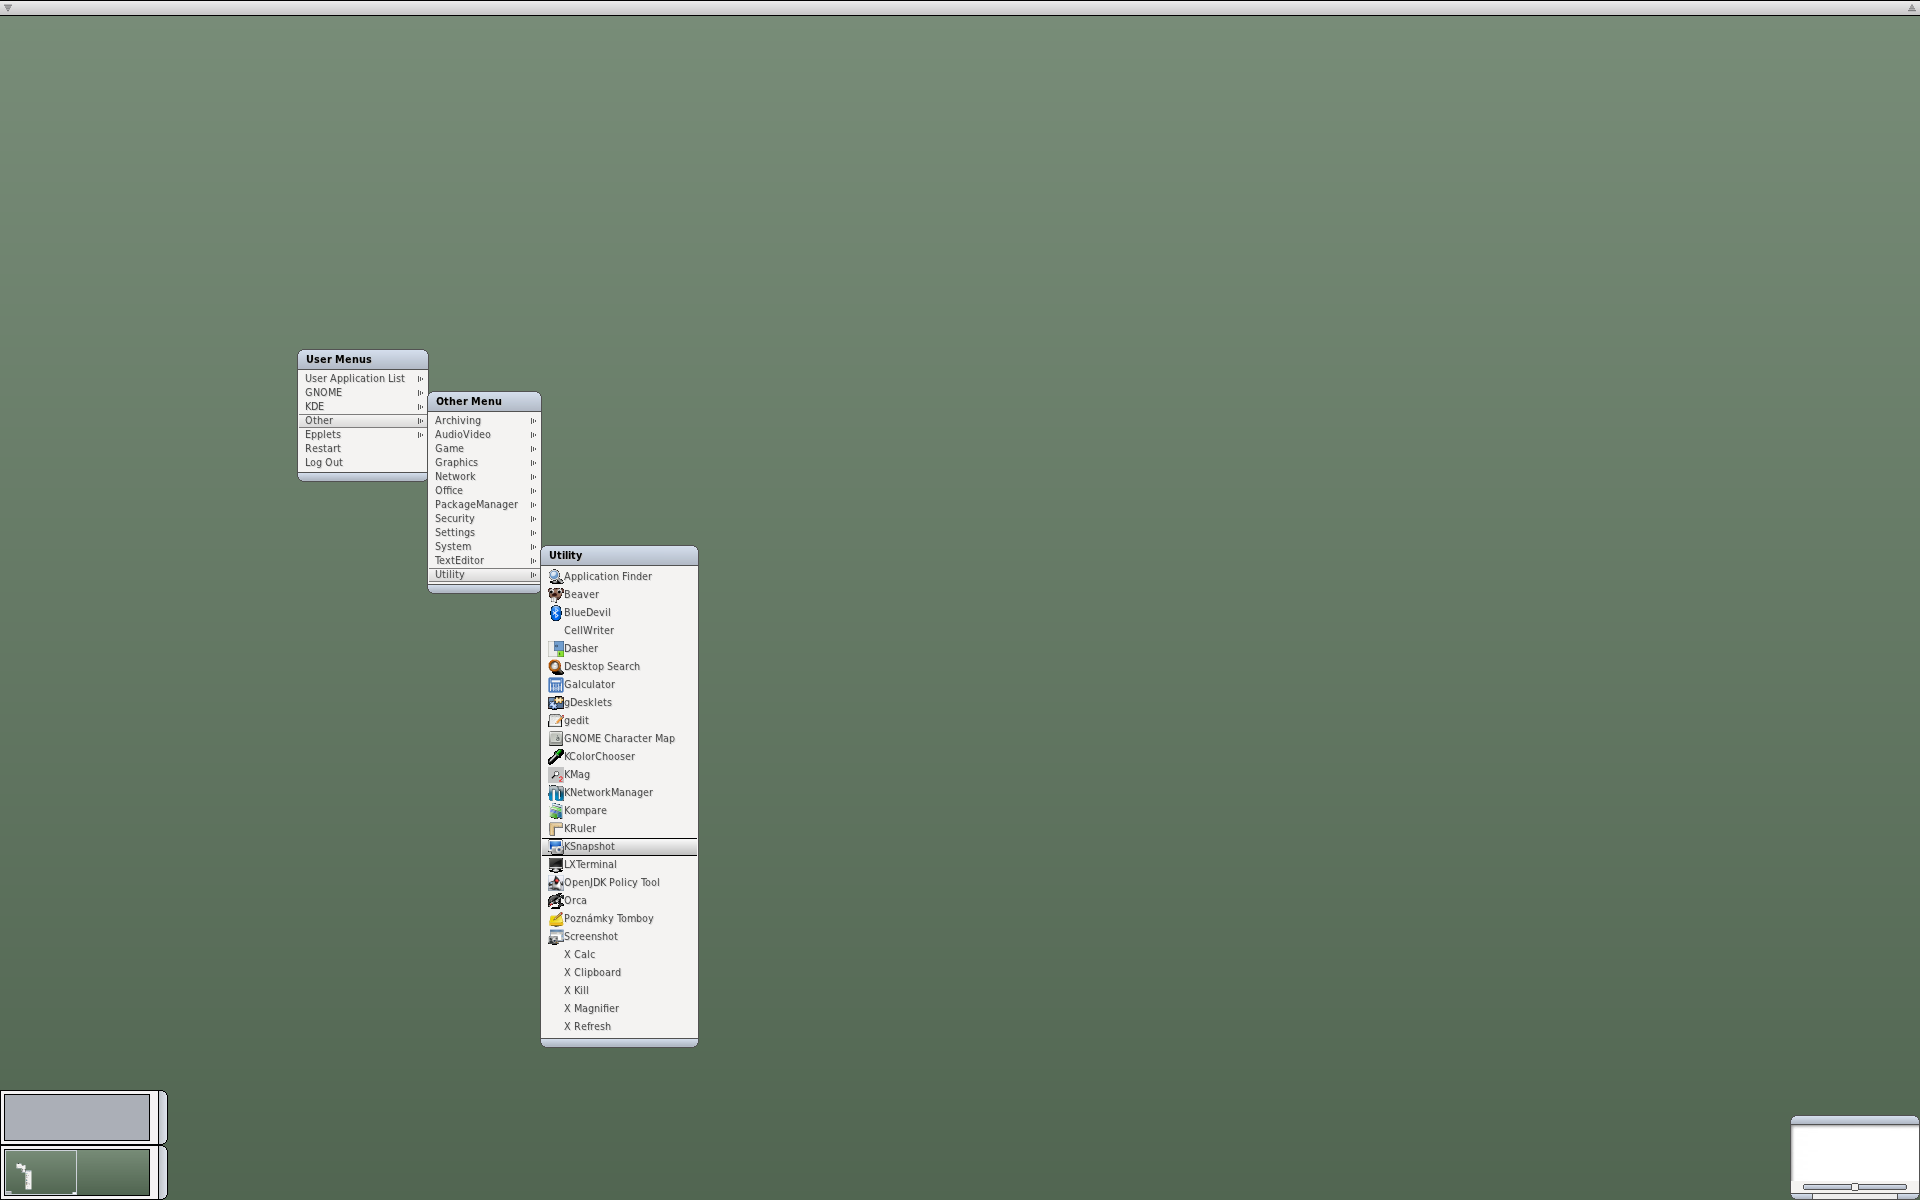Click the BlueDevil bluetooth icon
Image resolution: width=1920 pixels, height=1200 pixels.
click(555, 613)
